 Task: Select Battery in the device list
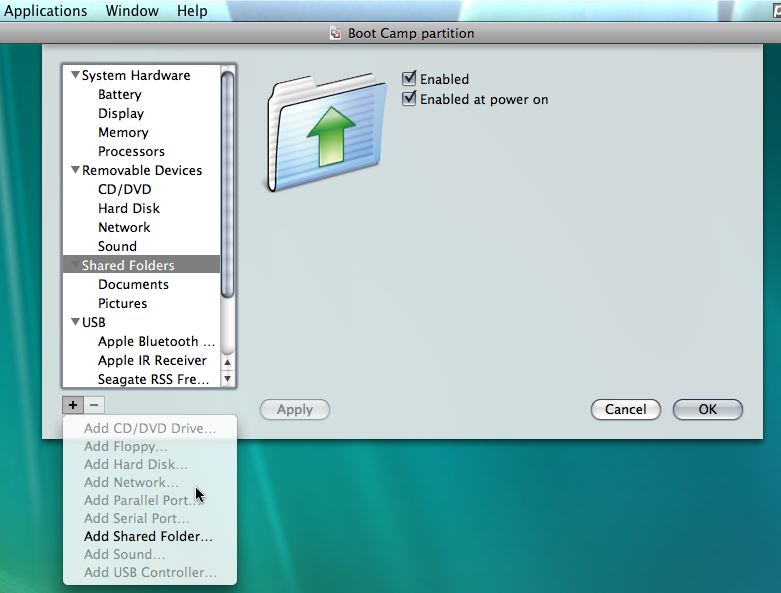(141, 94)
